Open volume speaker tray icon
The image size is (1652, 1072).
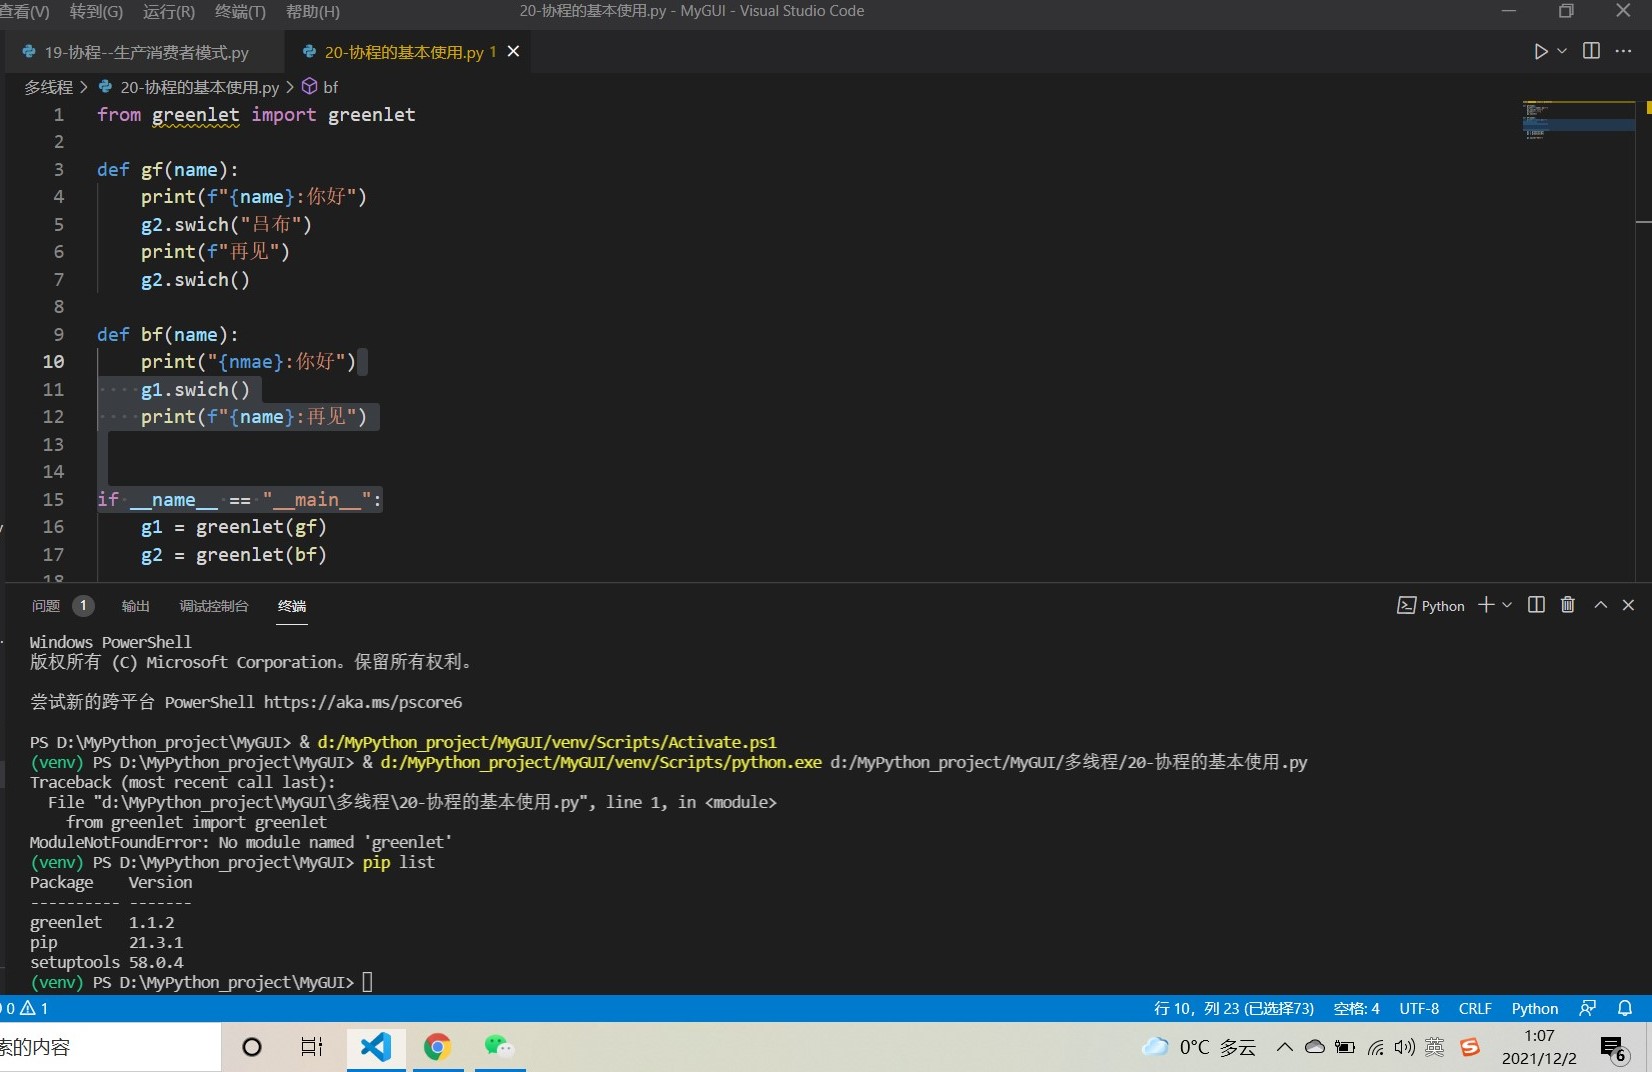(1405, 1047)
